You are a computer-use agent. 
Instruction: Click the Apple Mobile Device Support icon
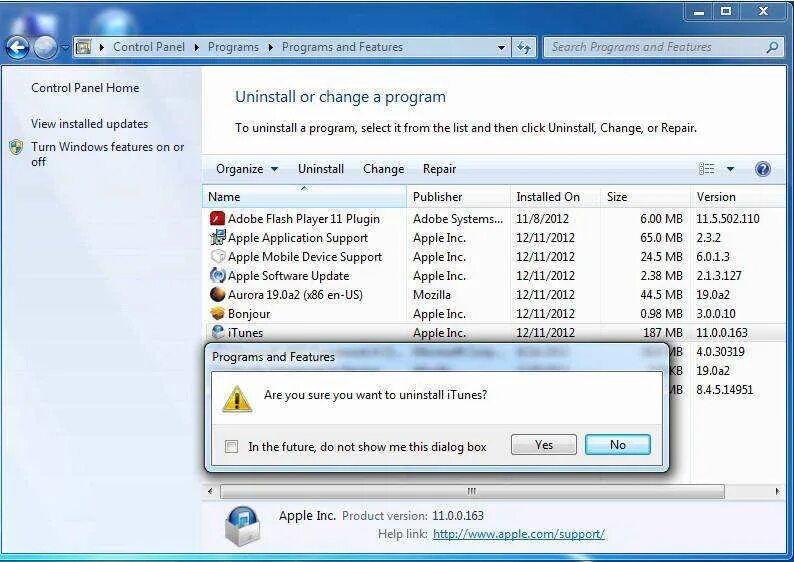point(217,257)
